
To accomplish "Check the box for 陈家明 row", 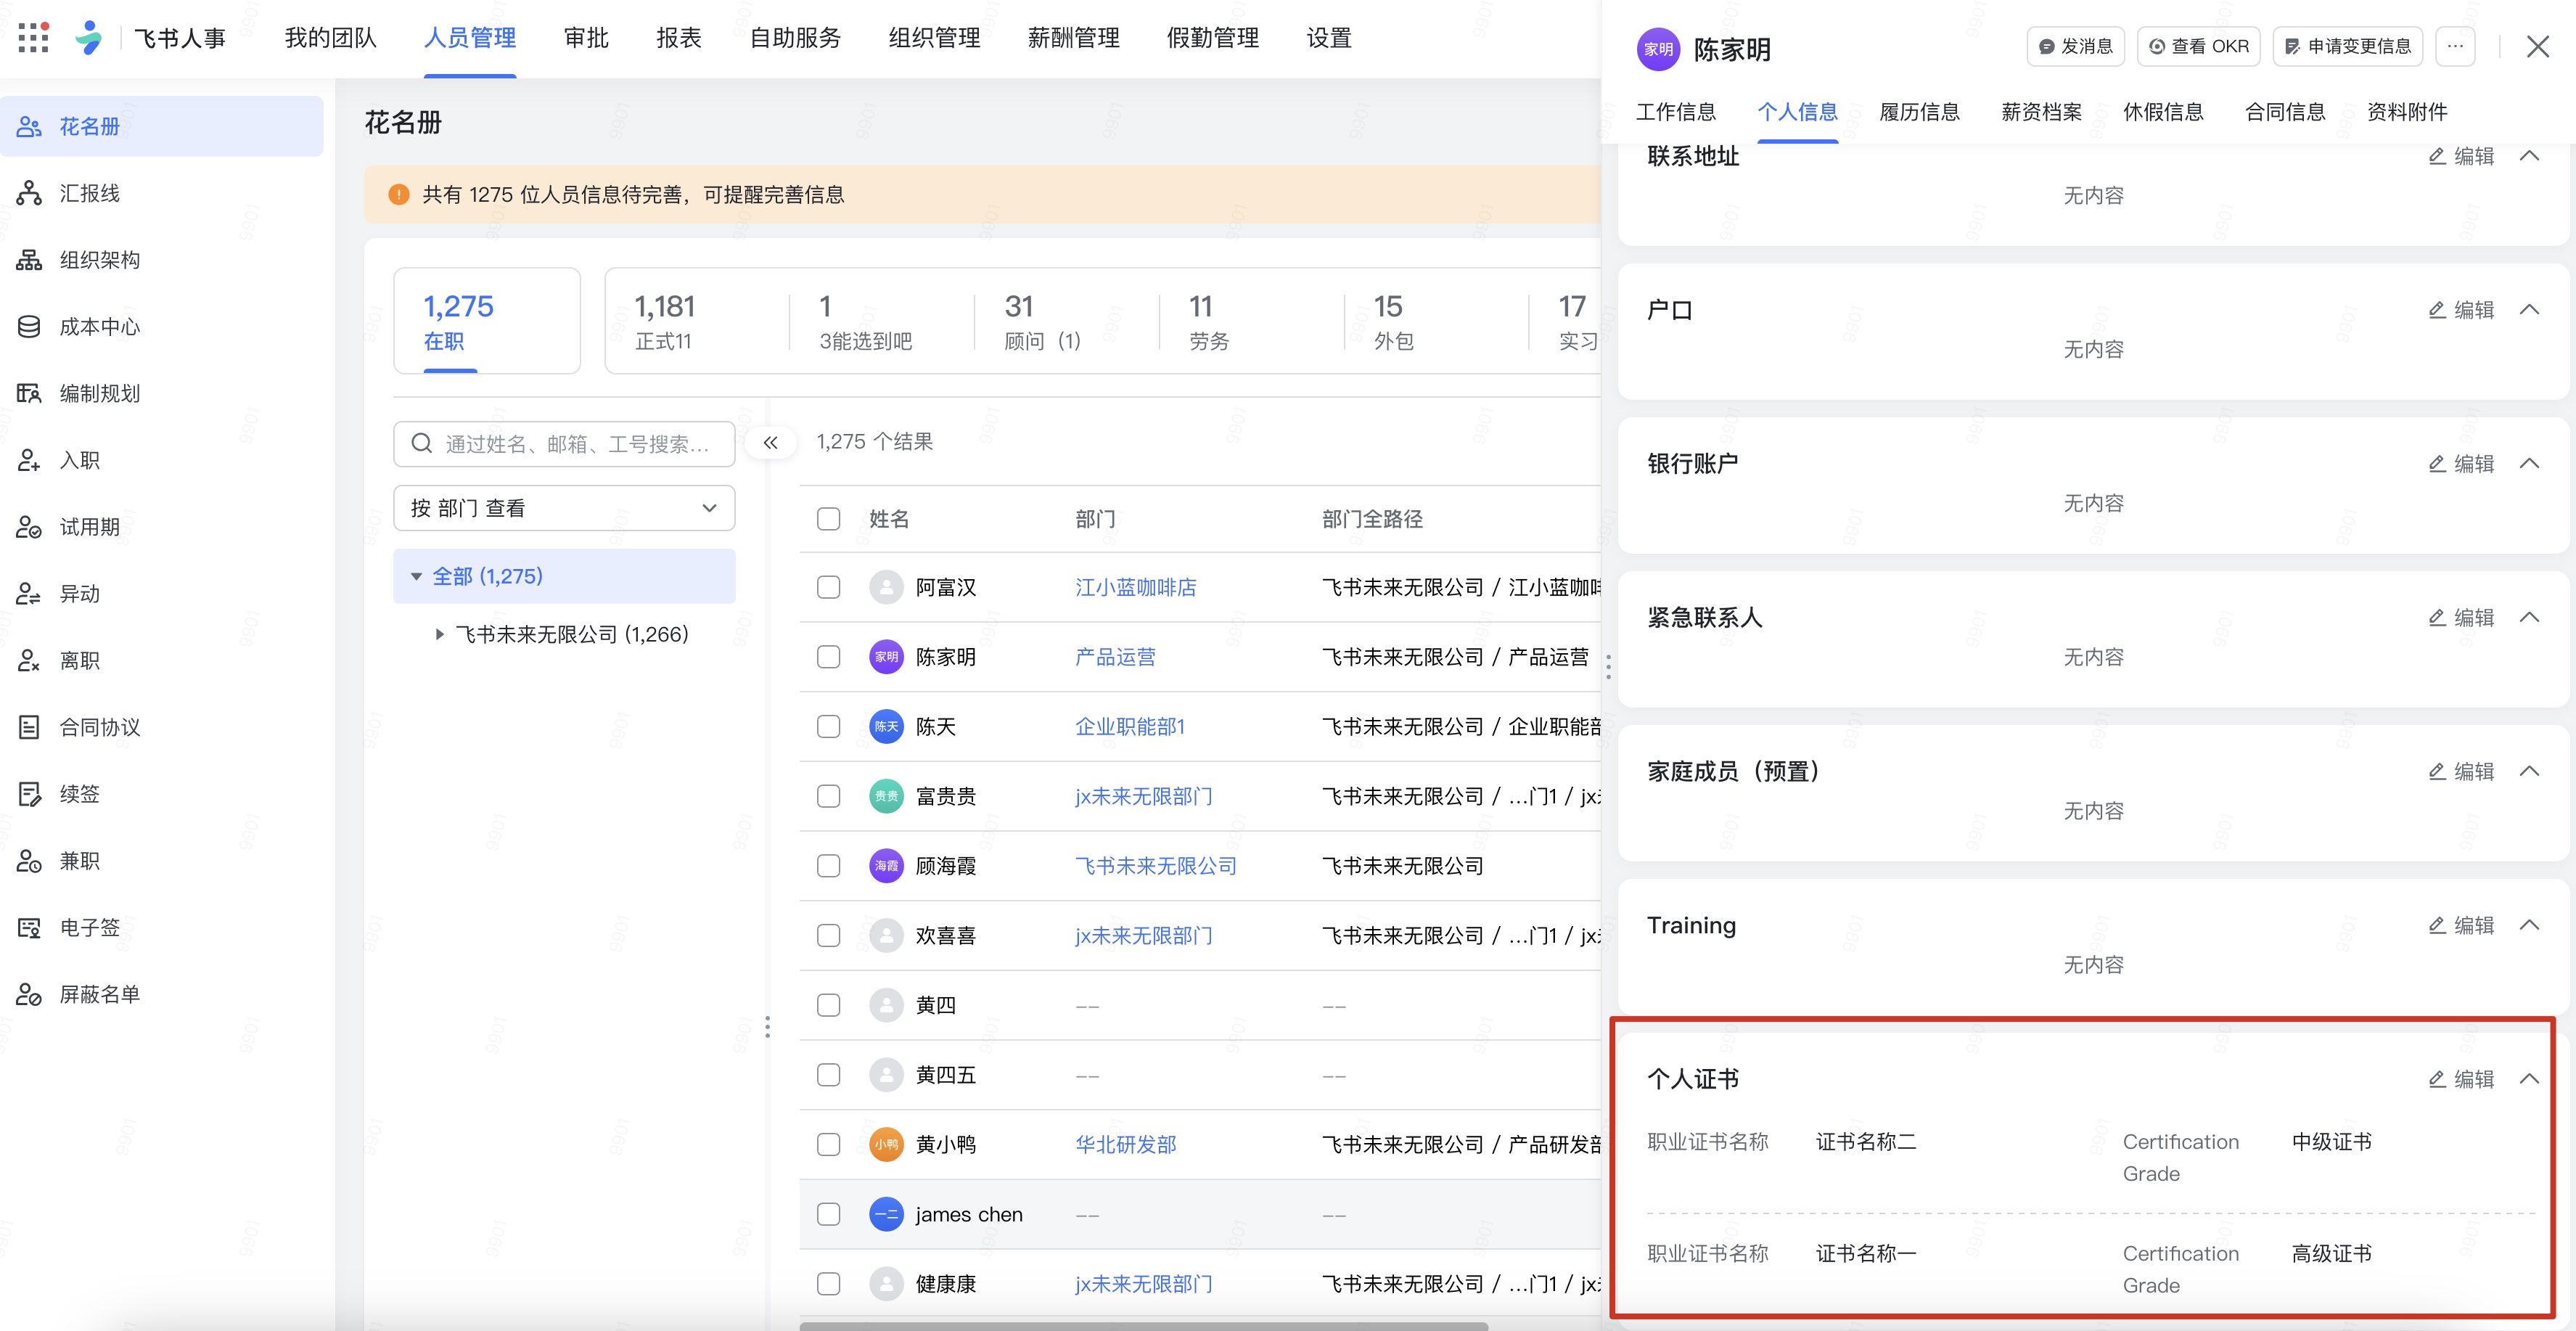I will click(828, 657).
